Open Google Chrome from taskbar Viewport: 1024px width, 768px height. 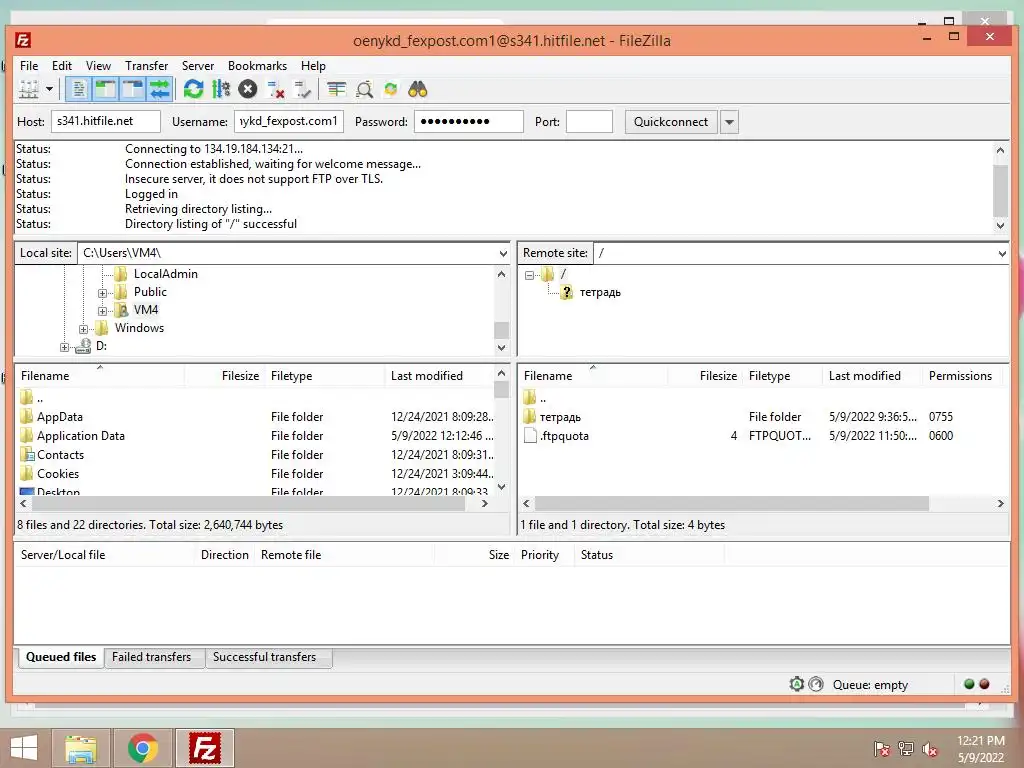[x=142, y=748]
